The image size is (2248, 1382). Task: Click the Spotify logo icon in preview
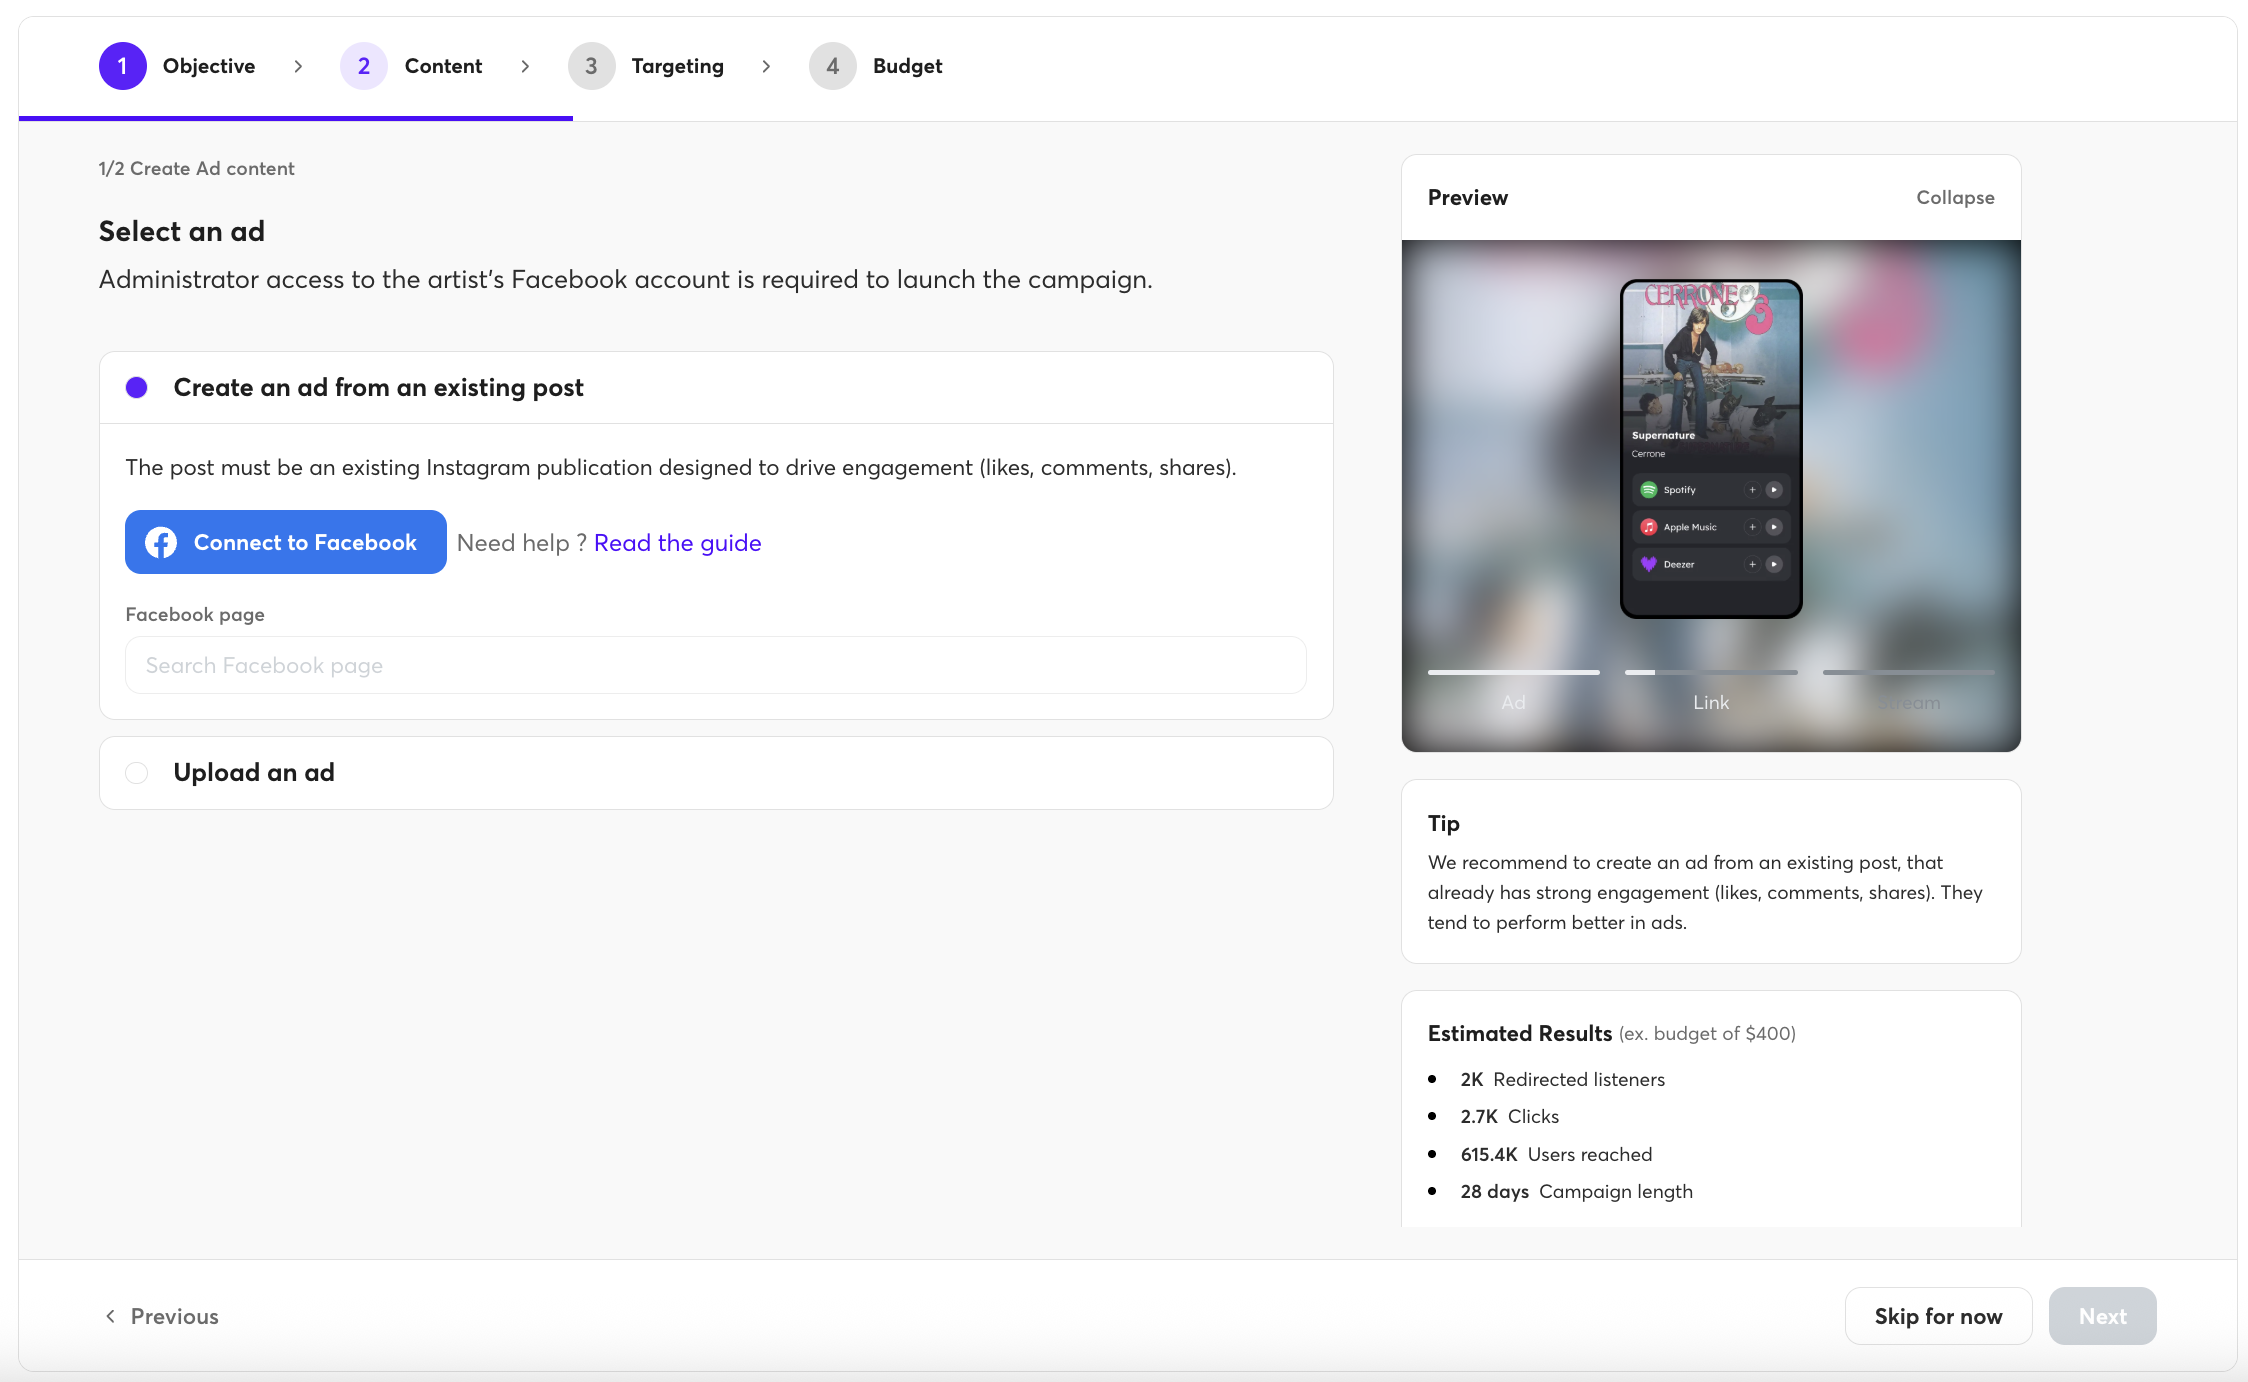[1648, 490]
